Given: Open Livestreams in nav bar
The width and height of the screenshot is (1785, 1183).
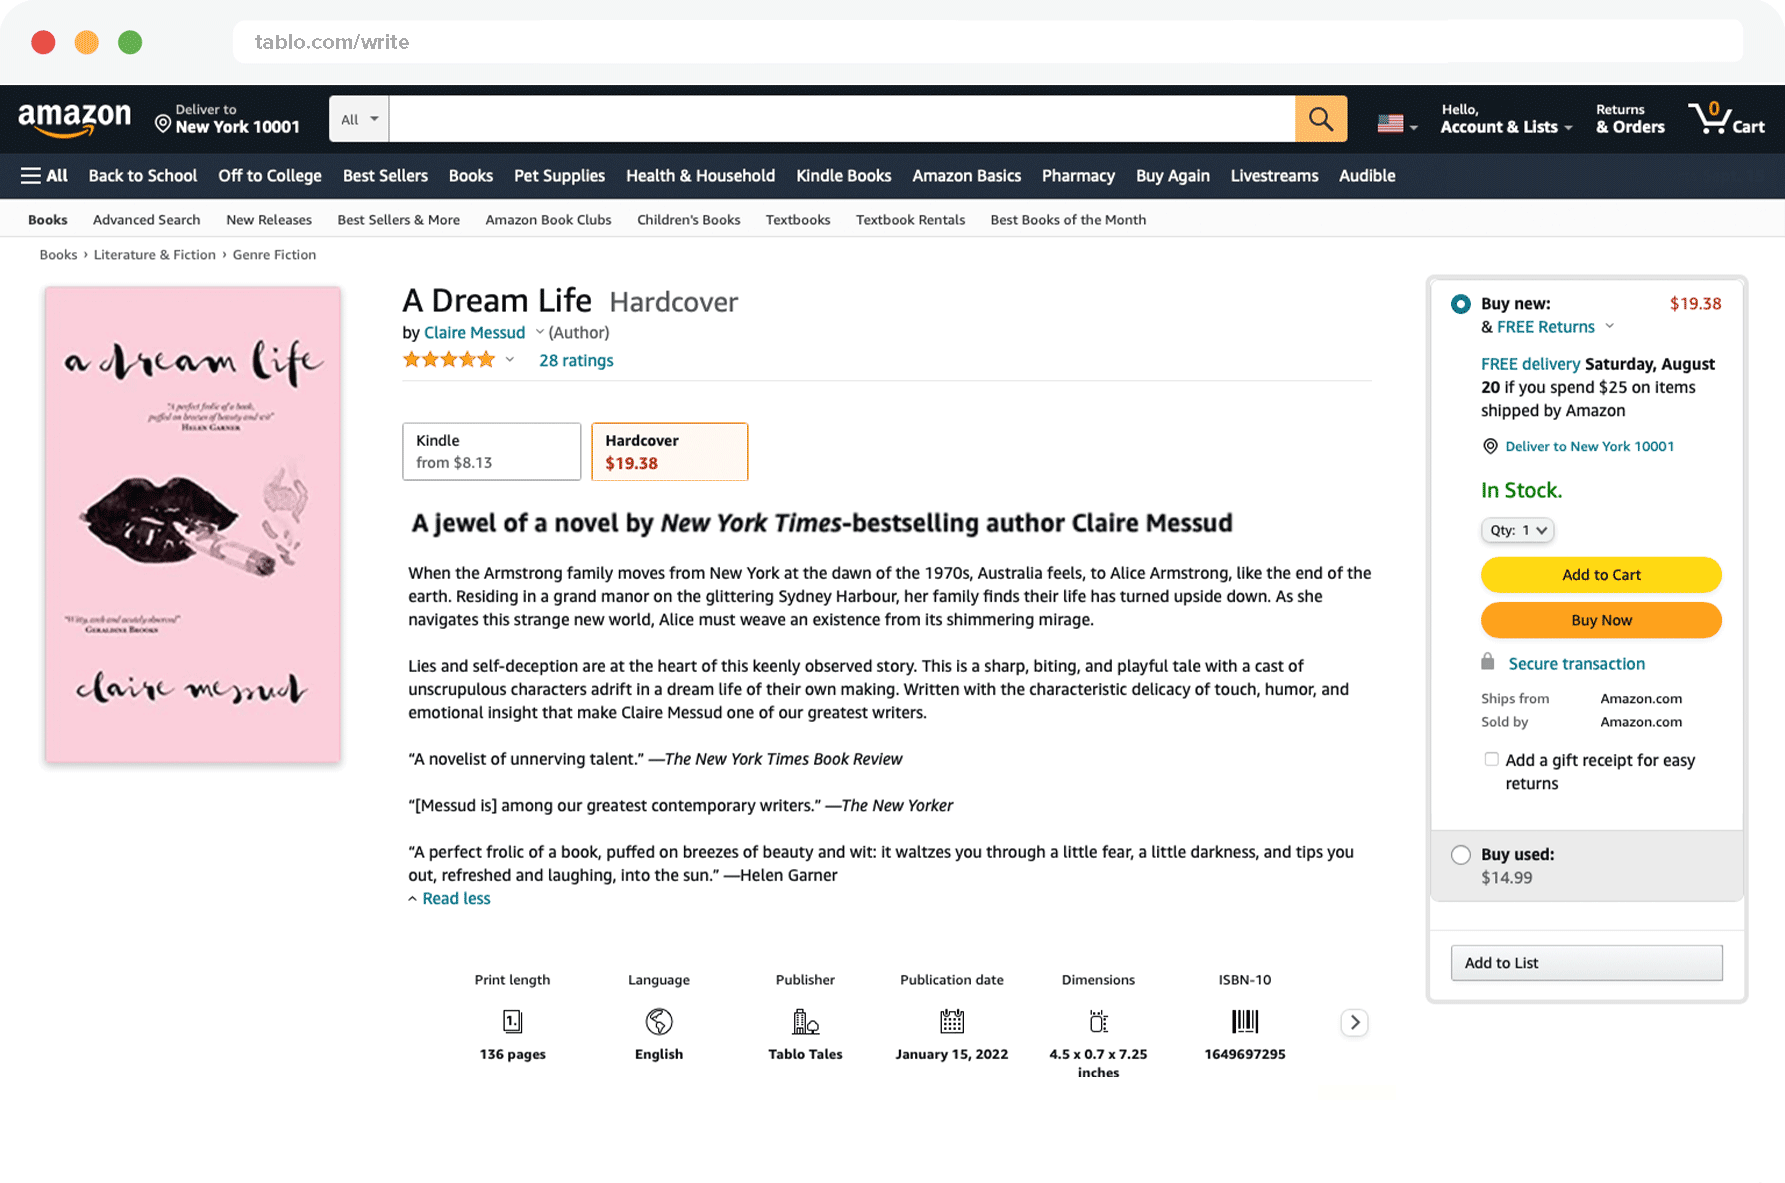Looking at the screenshot, I should 1274,176.
